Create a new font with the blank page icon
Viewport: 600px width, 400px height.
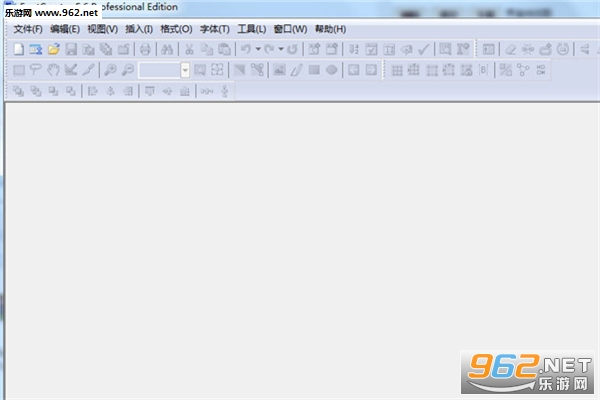coord(18,49)
